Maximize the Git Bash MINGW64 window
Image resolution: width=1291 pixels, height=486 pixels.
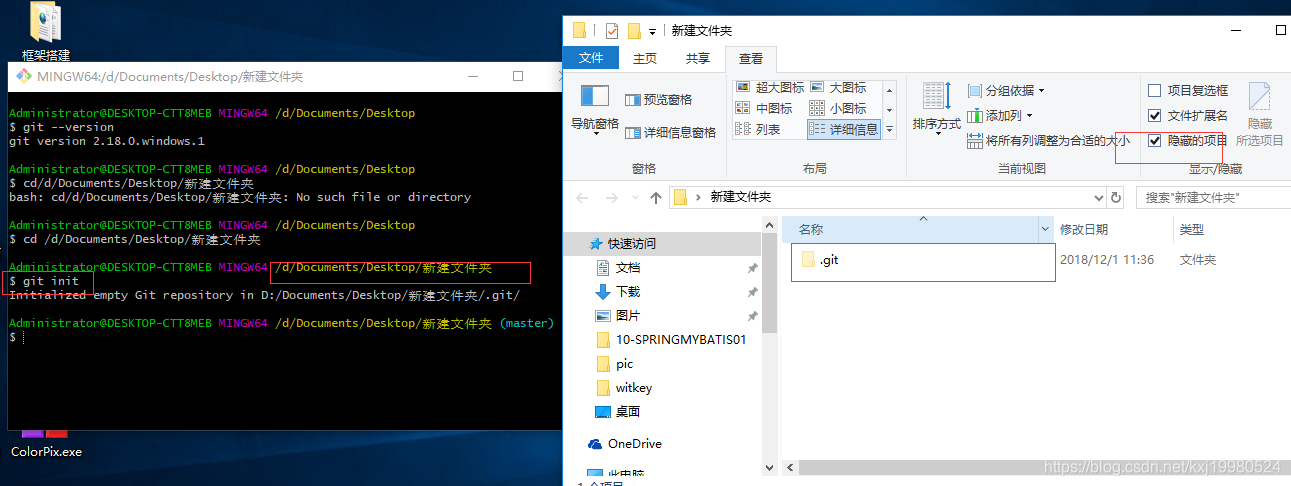point(518,76)
